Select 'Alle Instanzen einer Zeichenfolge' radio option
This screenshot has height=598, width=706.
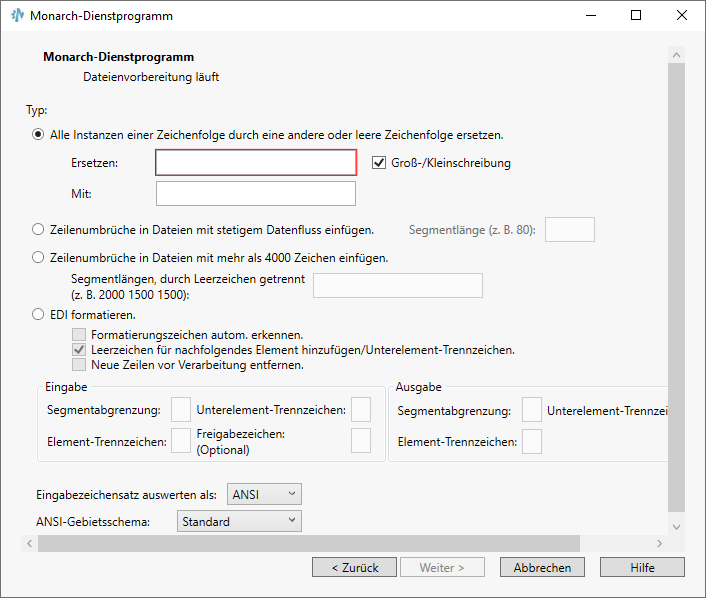point(38,135)
